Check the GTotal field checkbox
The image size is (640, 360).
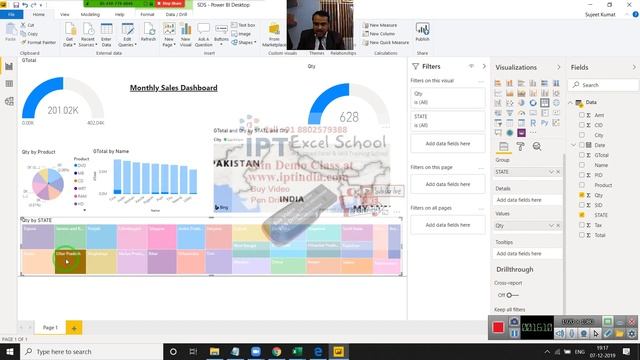pos(582,155)
